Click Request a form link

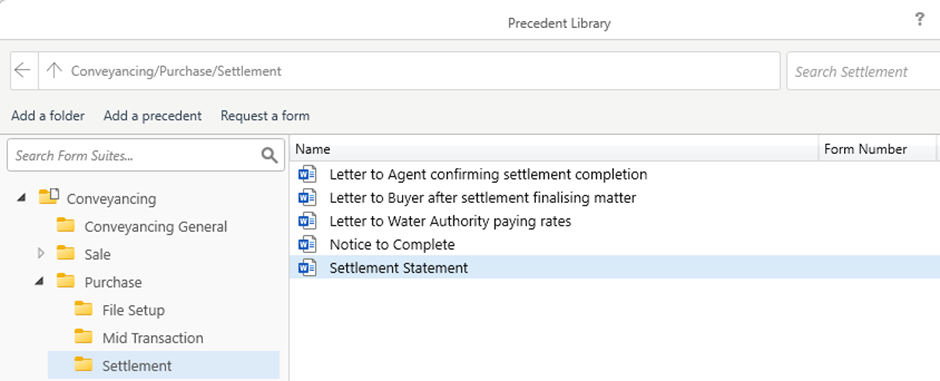[265, 116]
